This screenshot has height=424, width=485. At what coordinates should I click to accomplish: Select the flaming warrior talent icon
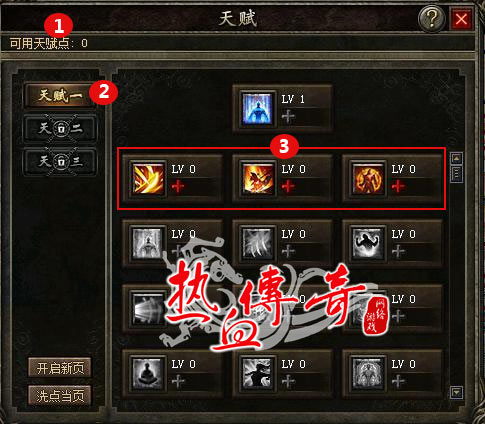(x=257, y=179)
